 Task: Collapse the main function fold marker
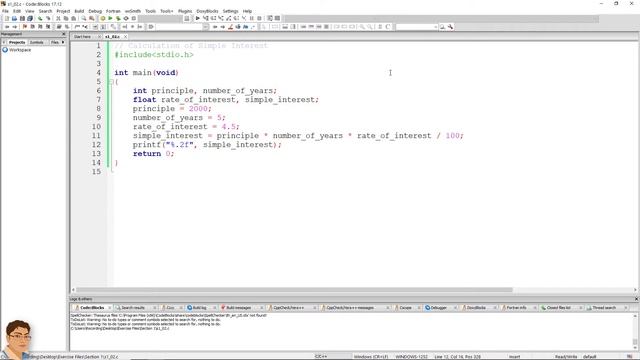(x=111, y=82)
